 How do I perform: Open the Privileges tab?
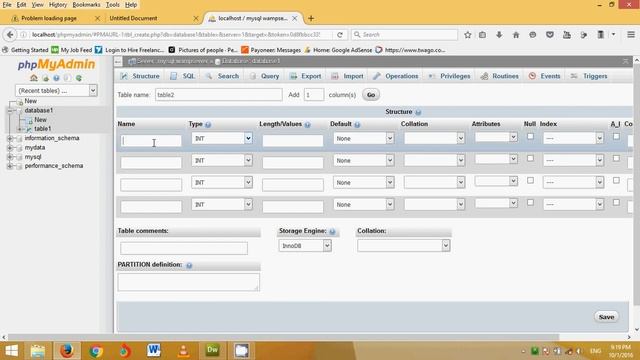[x=449, y=76]
